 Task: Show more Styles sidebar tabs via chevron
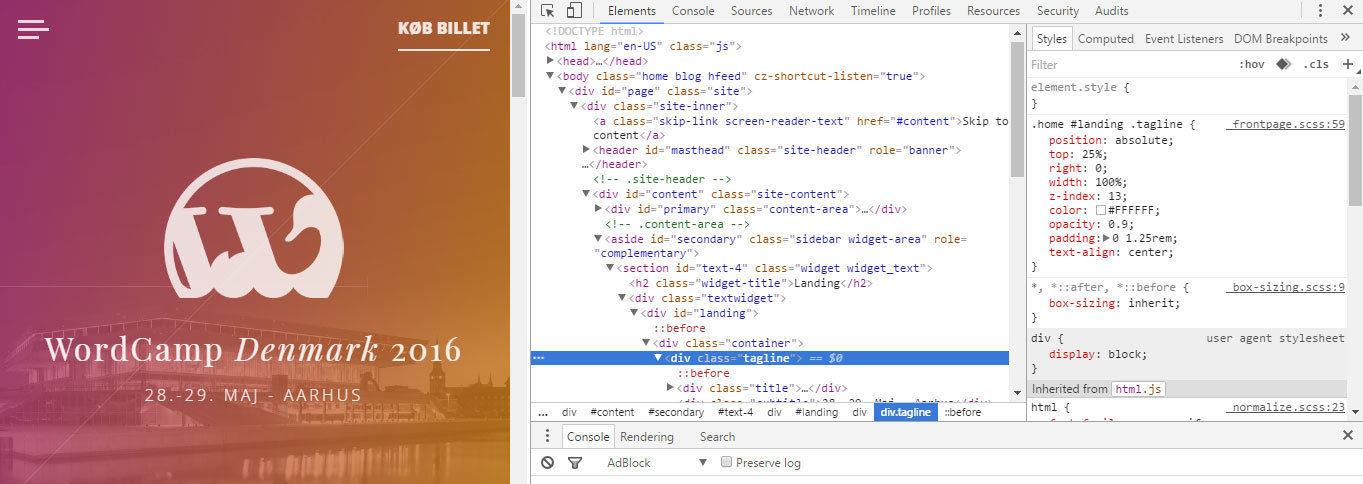1347,39
